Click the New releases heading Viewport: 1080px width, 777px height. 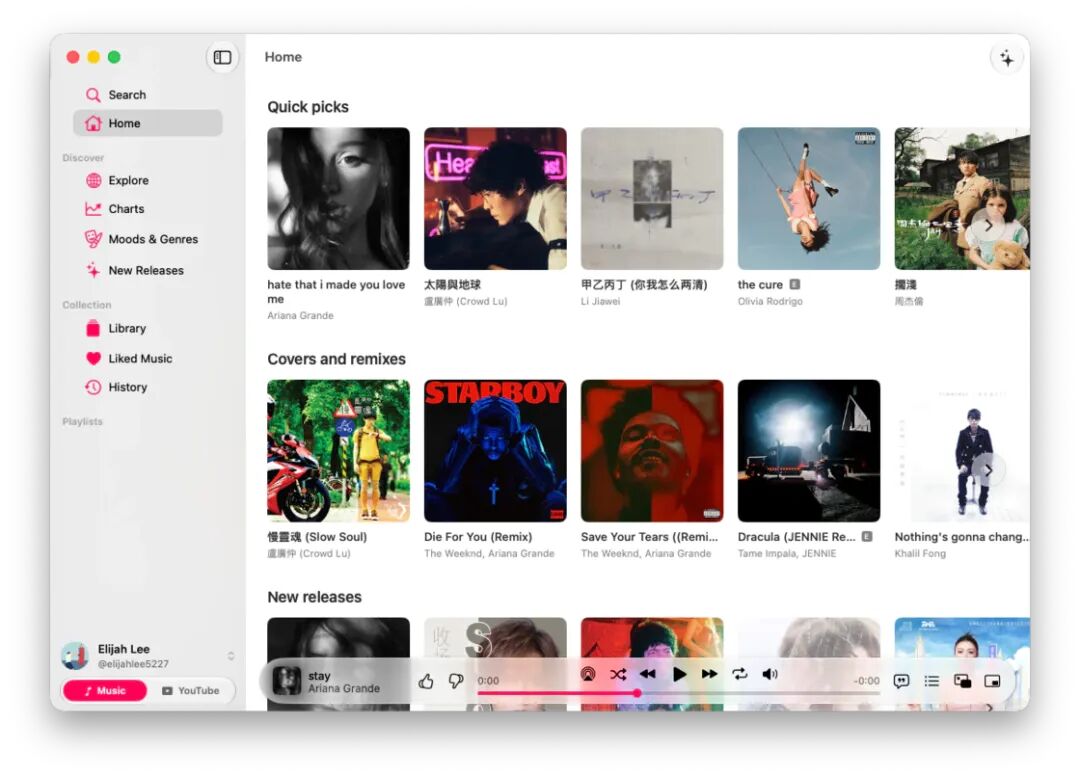coord(314,597)
